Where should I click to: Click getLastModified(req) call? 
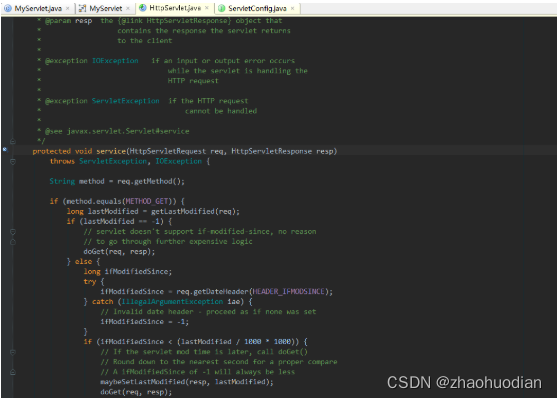click(x=193, y=211)
